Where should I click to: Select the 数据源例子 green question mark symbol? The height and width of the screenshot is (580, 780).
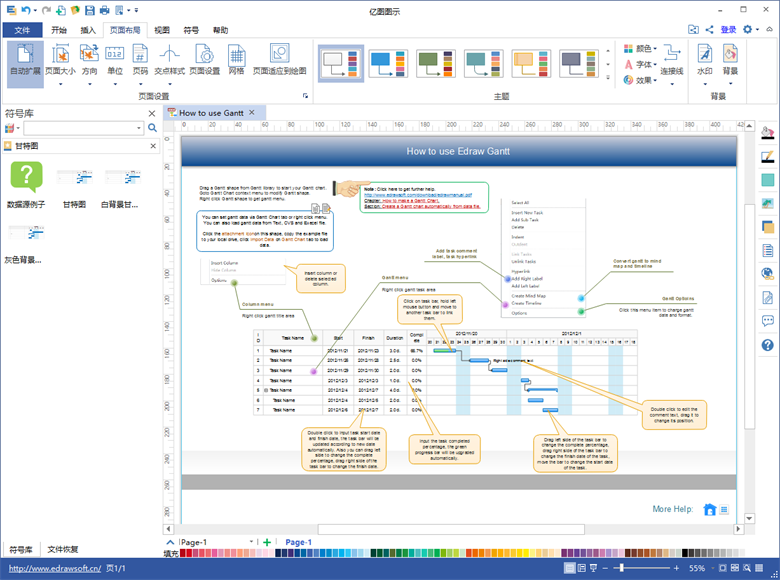pyautogui.click(x=26, y=184)
